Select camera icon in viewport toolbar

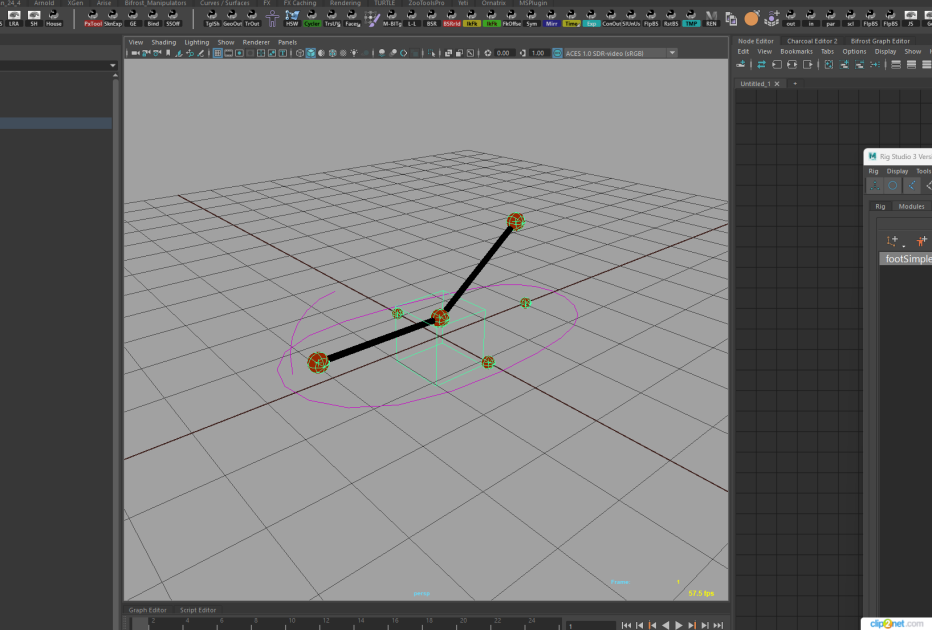135,53
